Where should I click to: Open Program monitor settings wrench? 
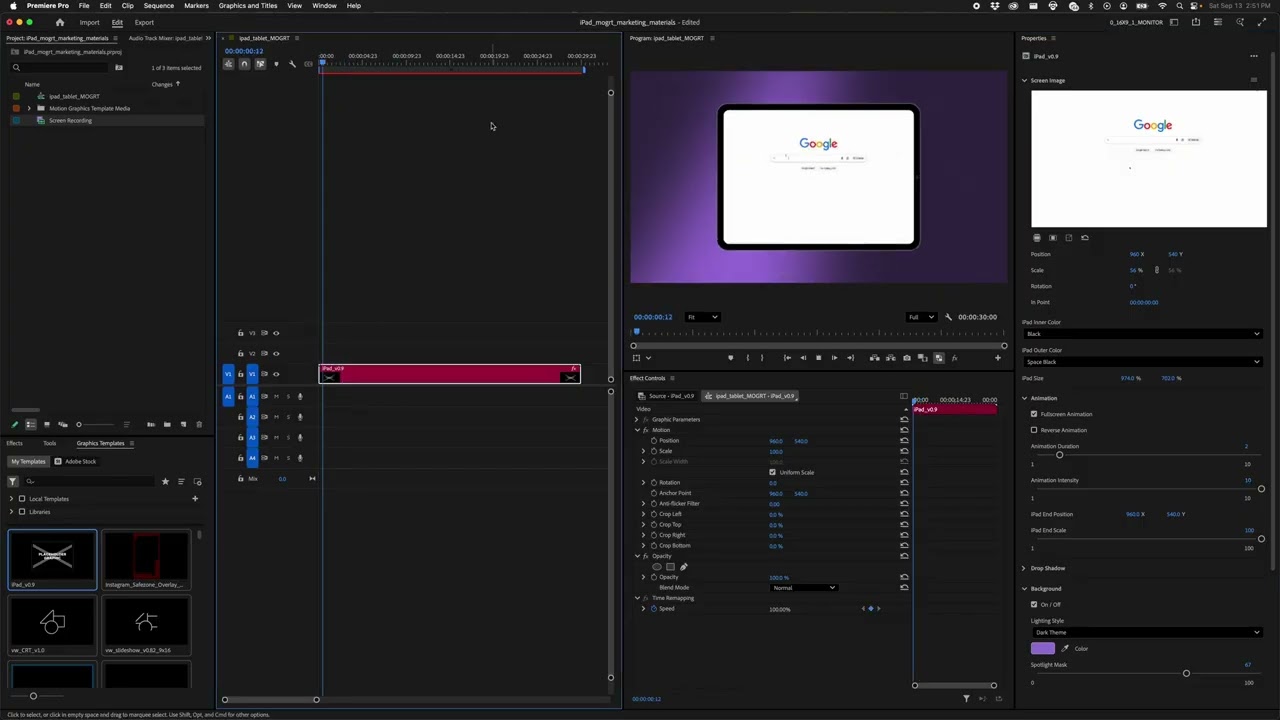click(948, 317)
